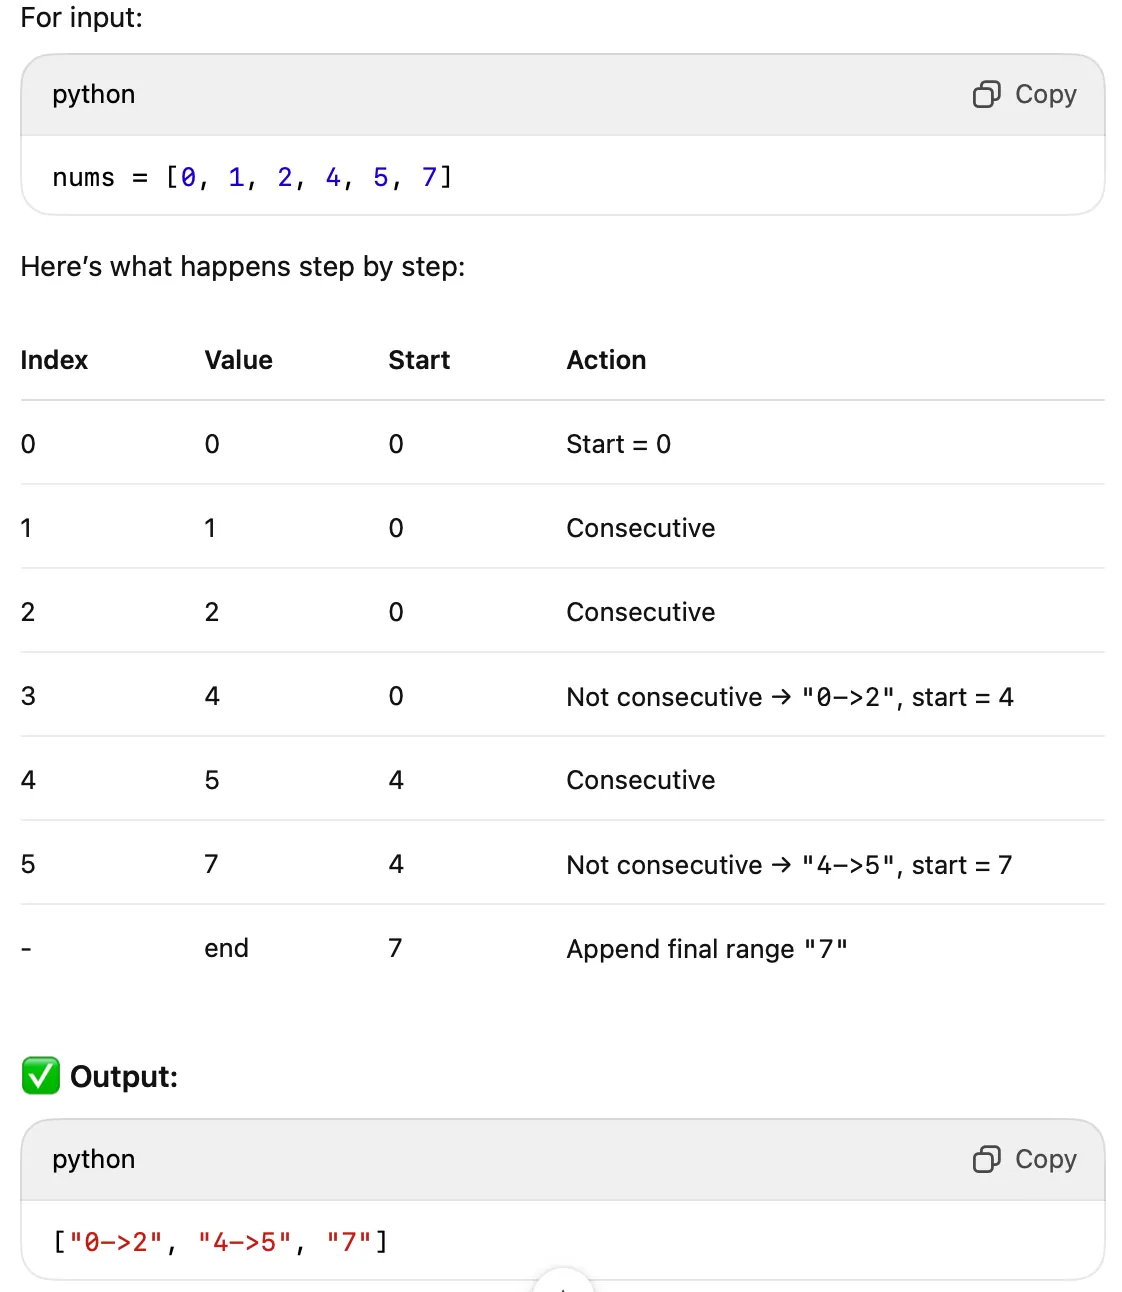Click the "Append final range" cell
1122x1292 pixels.
pos(707,948)
